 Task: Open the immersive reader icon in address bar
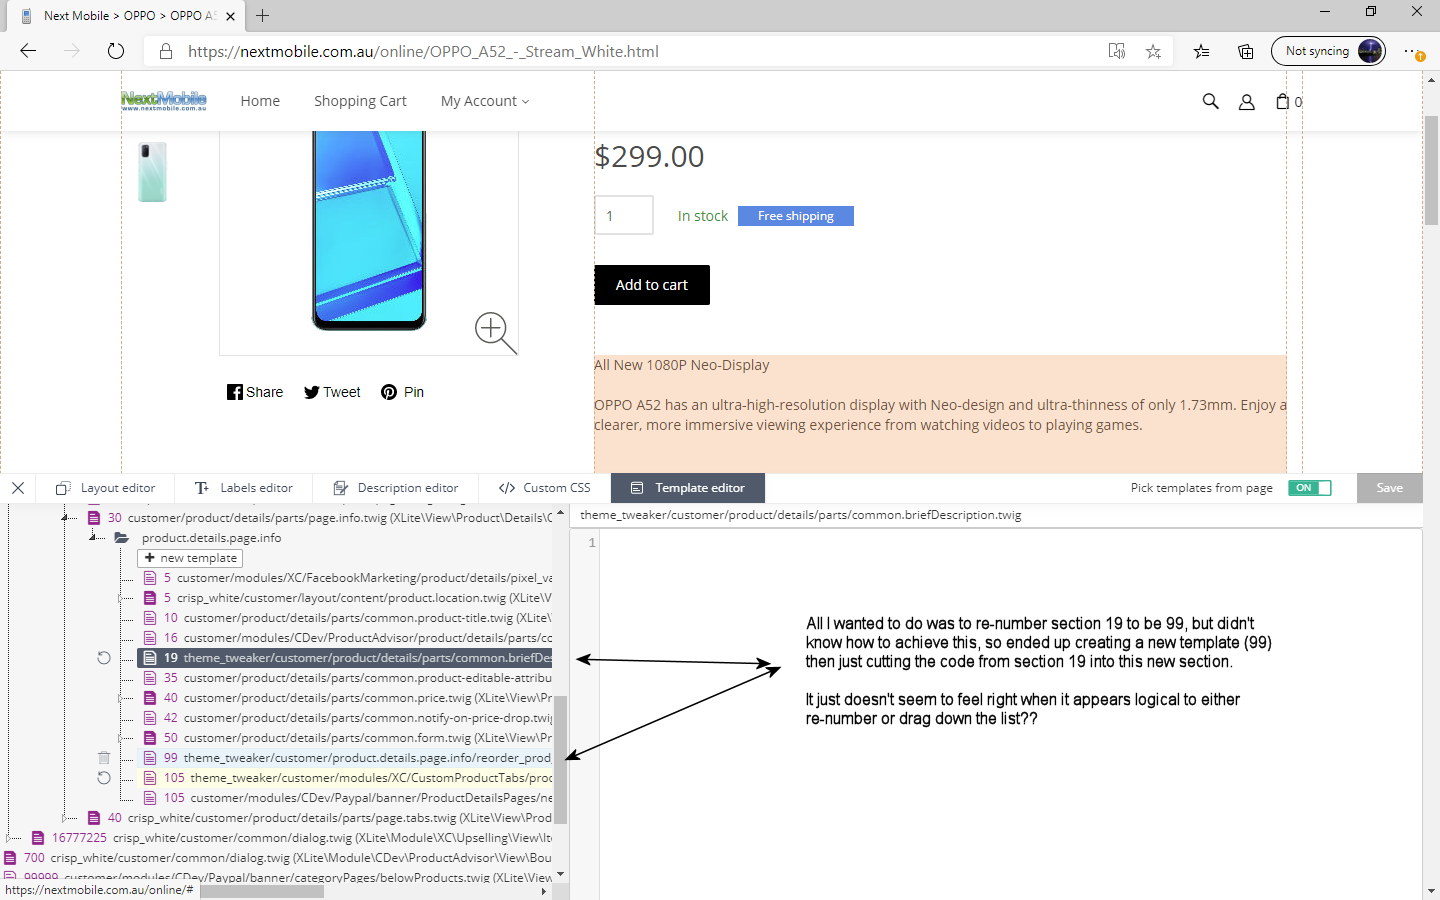point(1117,51)
